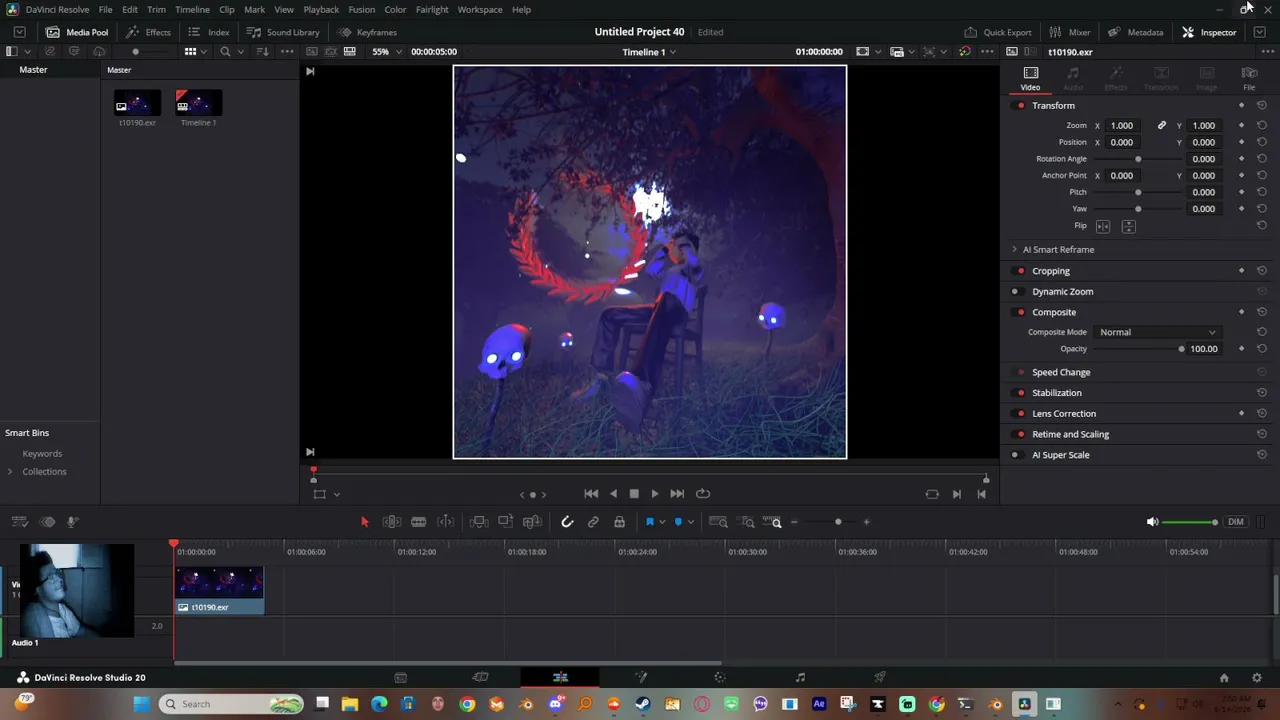Open the viewer zoom 55% dropdown
This screenshot has width=1280, height=720.
coord(386,52)
